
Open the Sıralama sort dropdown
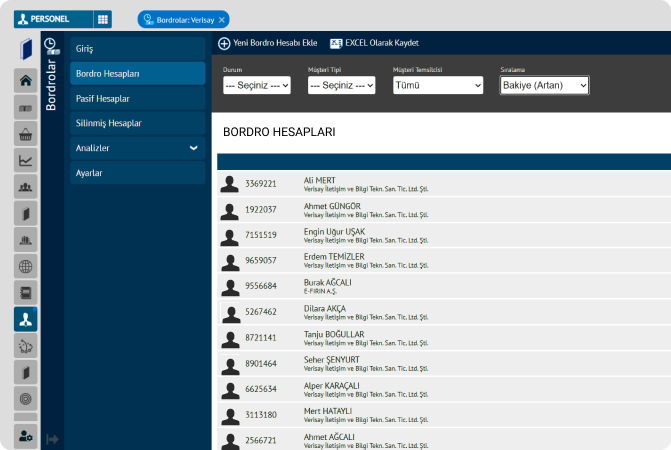coord(544,86)
